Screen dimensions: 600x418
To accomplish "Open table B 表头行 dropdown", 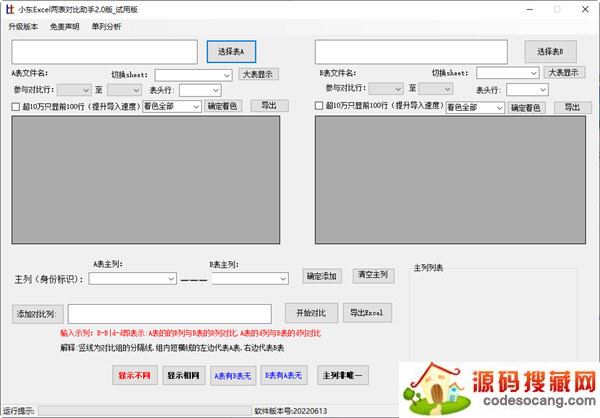I will pos(527,90).
